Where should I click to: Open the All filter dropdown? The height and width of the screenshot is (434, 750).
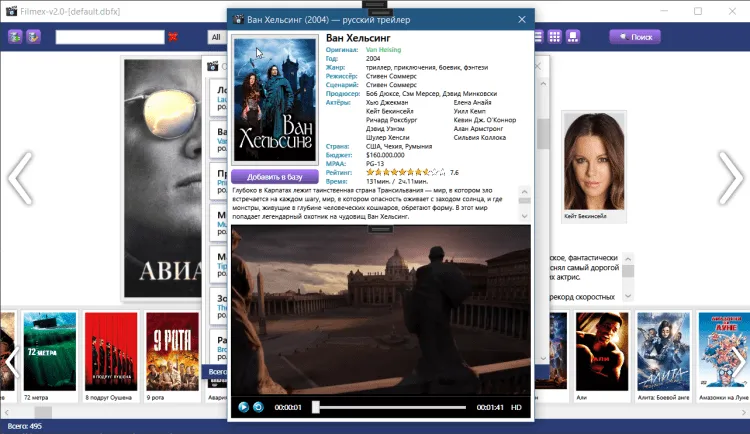click(x=216, y=37)
